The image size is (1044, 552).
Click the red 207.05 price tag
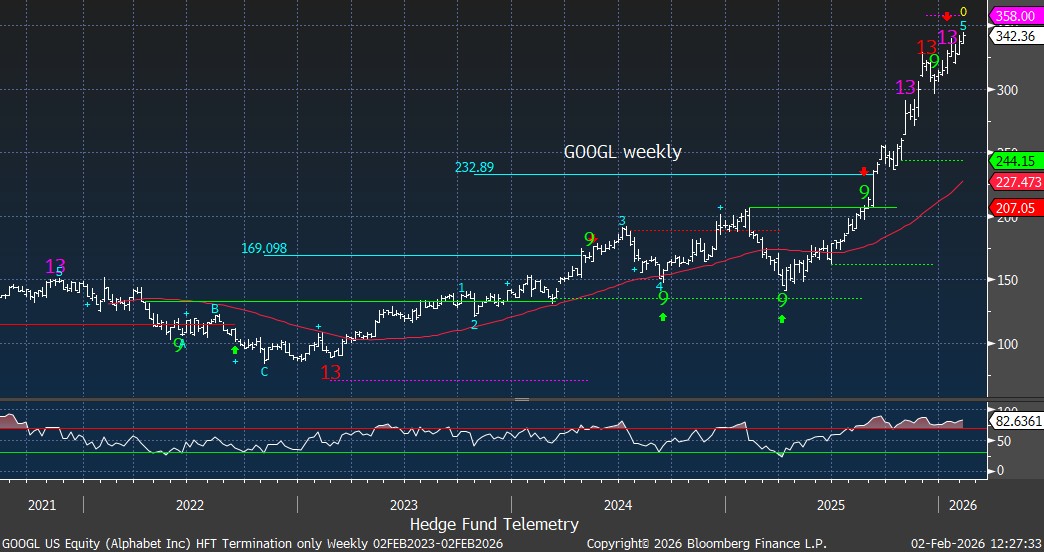point(1015,209)
